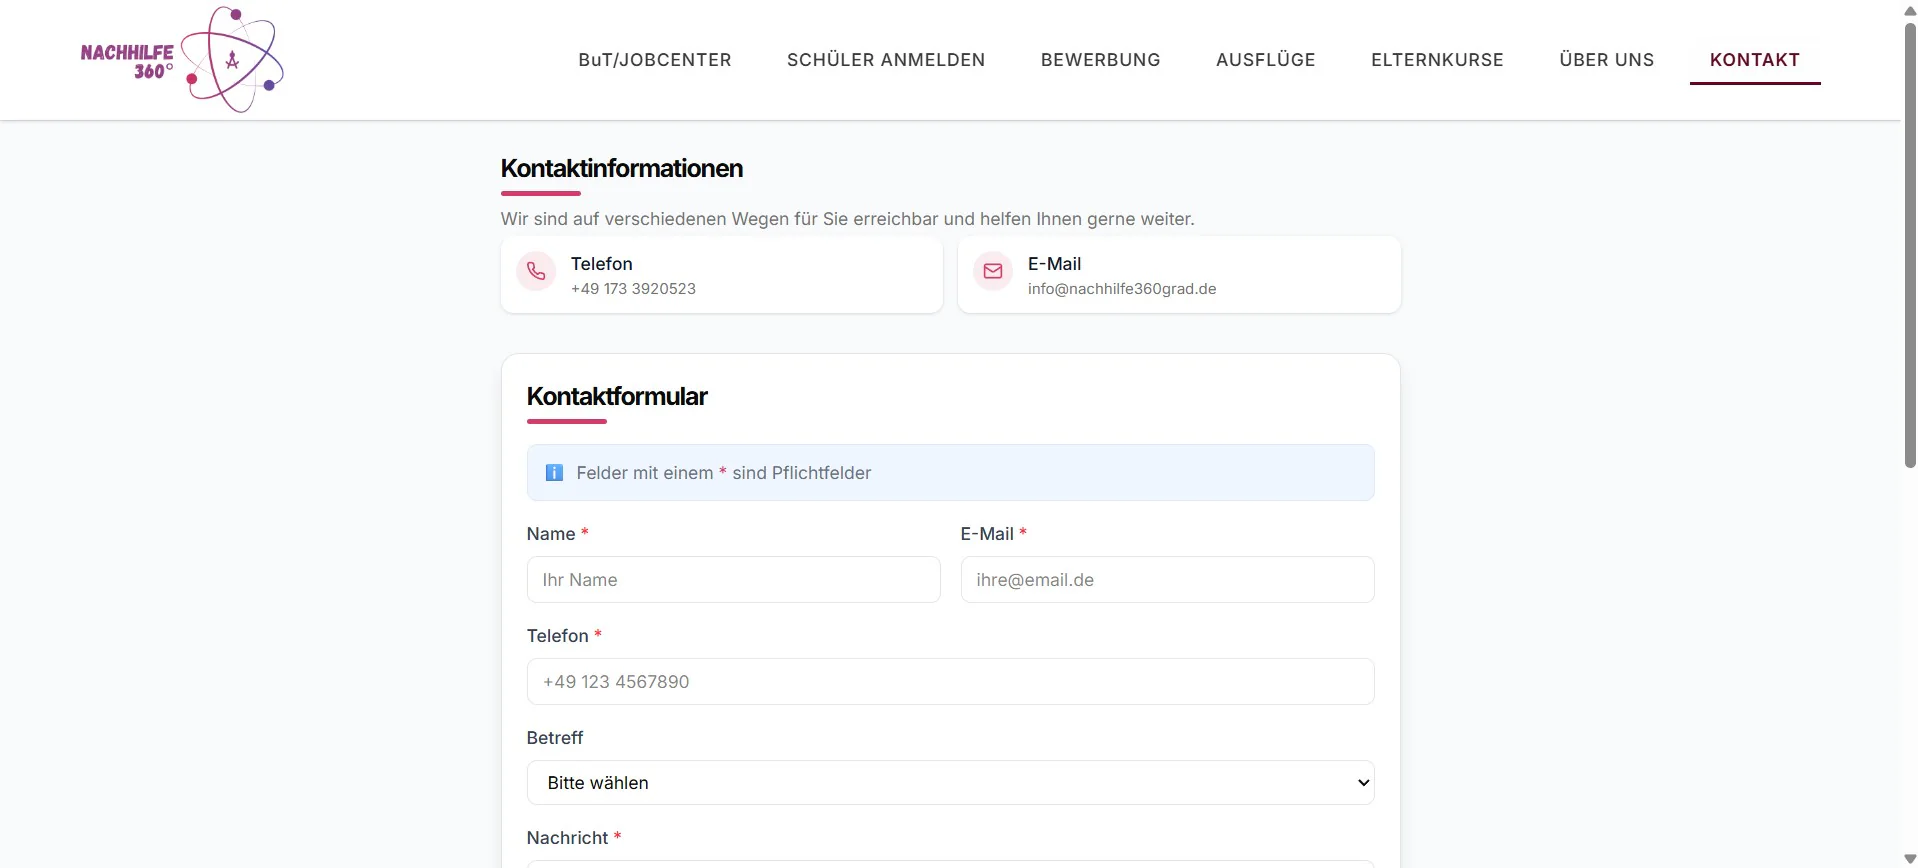Click the 'Wir sind auf verschiedenen Wegen' sentence
The width and height of the screenshot is (1918, 868).
pos(847,219)
